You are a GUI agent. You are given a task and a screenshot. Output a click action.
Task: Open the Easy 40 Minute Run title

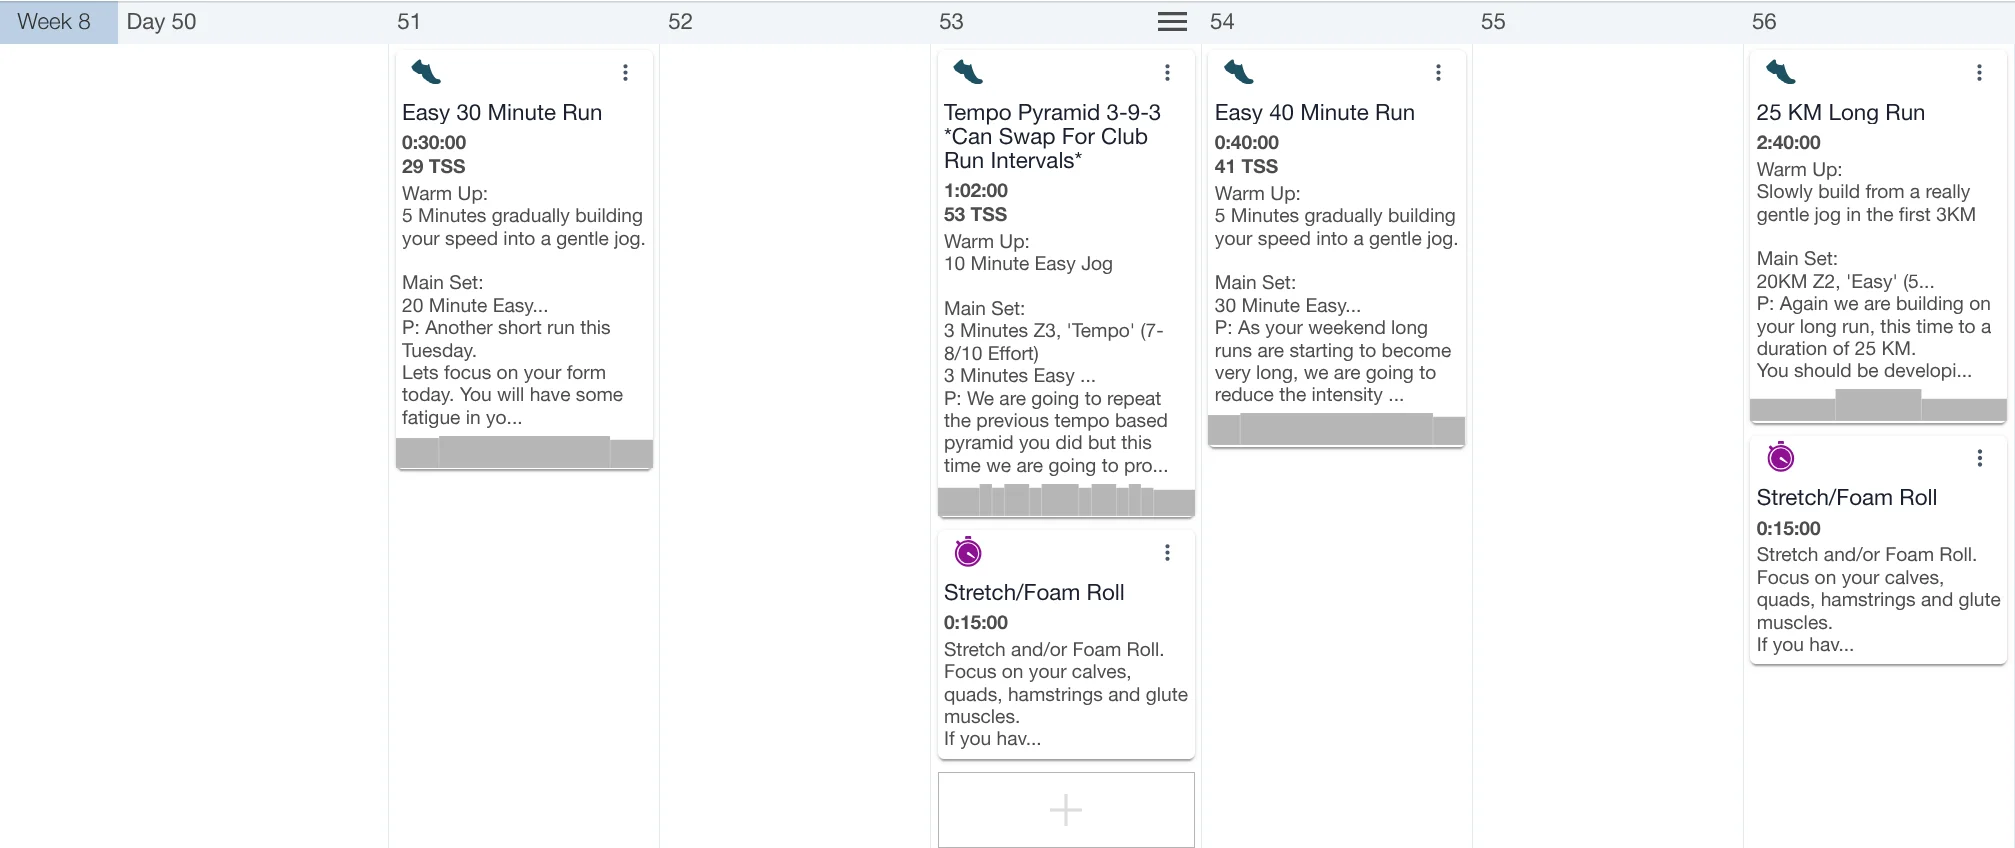(1314, 113)
